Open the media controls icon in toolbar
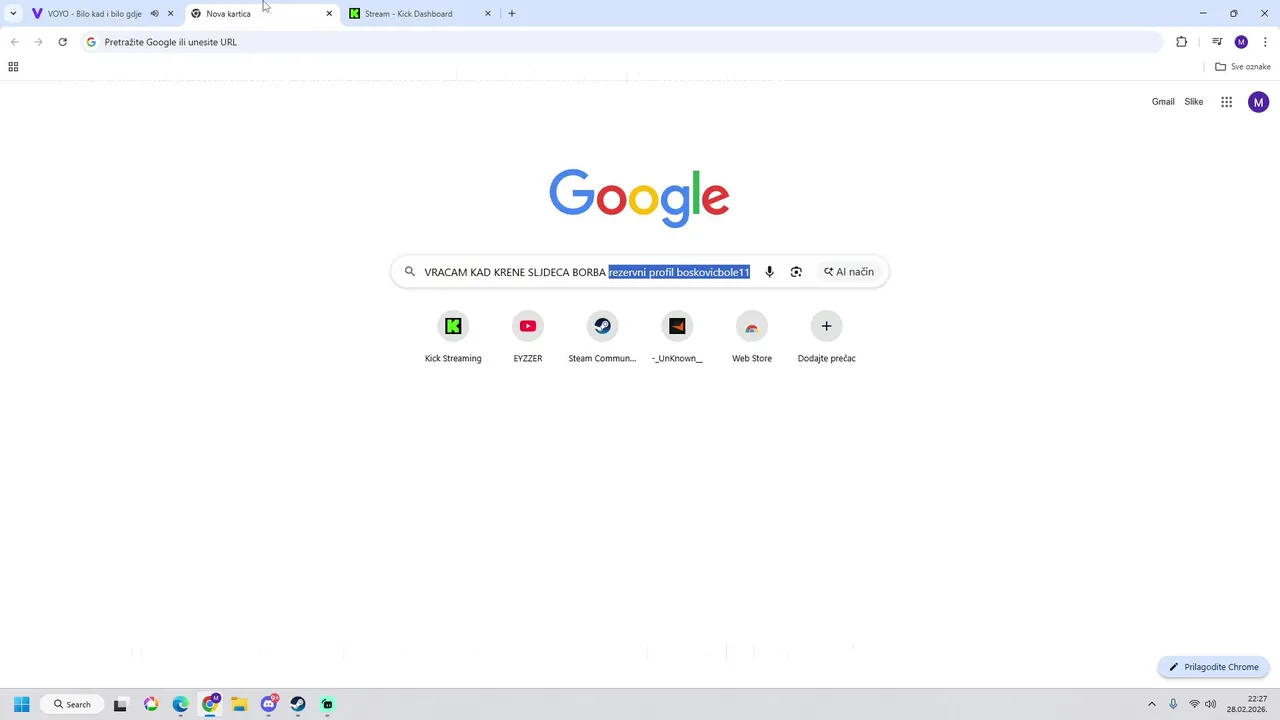 tap(1217, 42)
